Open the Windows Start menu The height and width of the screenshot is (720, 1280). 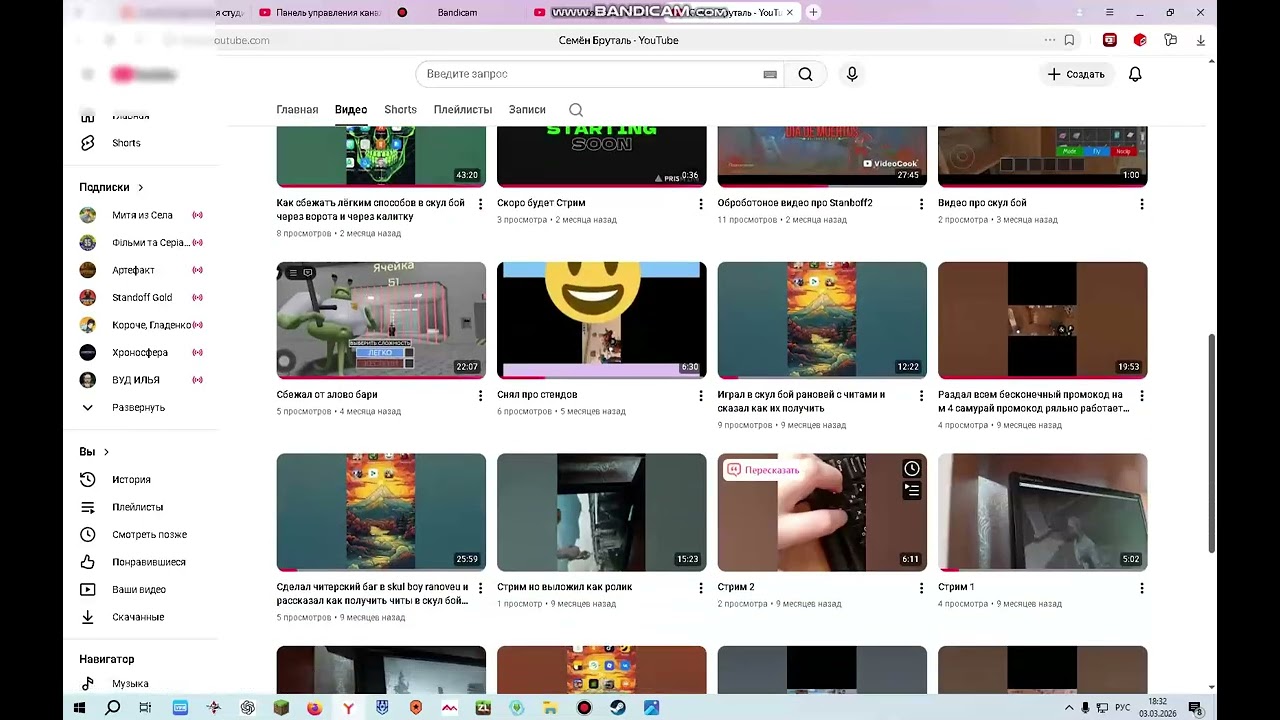[x=79, y=708]
